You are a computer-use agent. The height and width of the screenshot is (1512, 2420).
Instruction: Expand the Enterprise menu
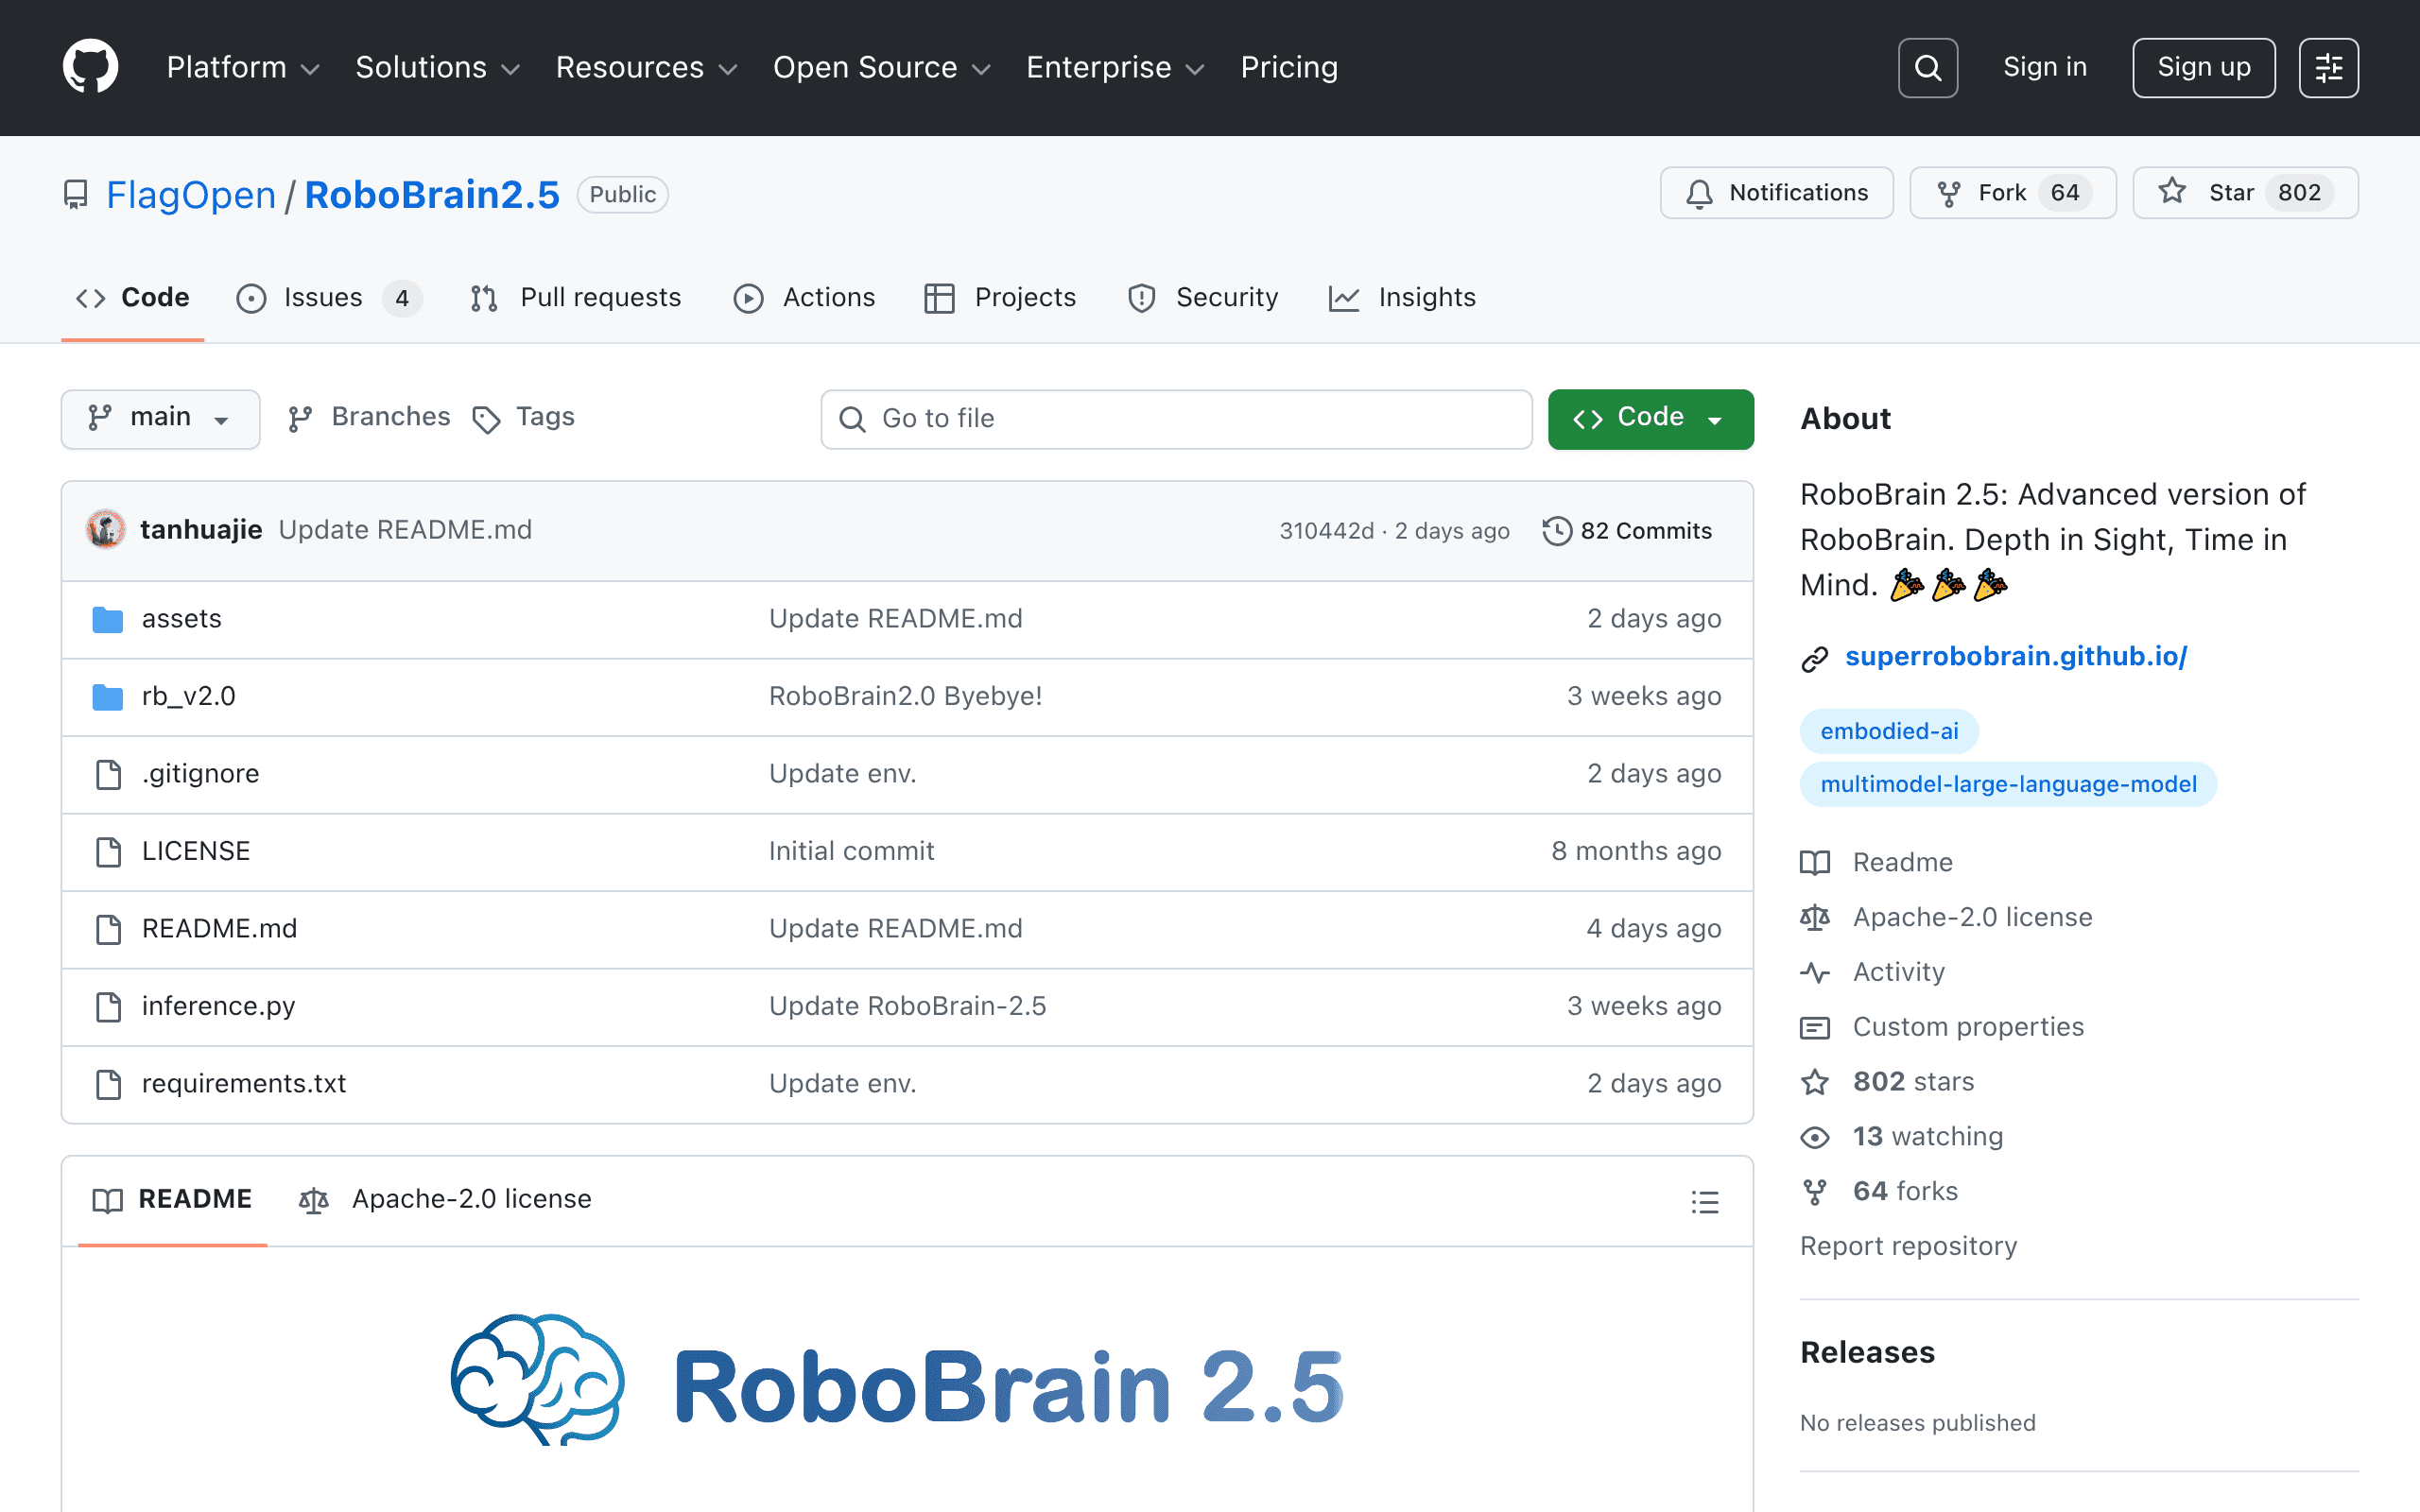tap(1115, 67)
